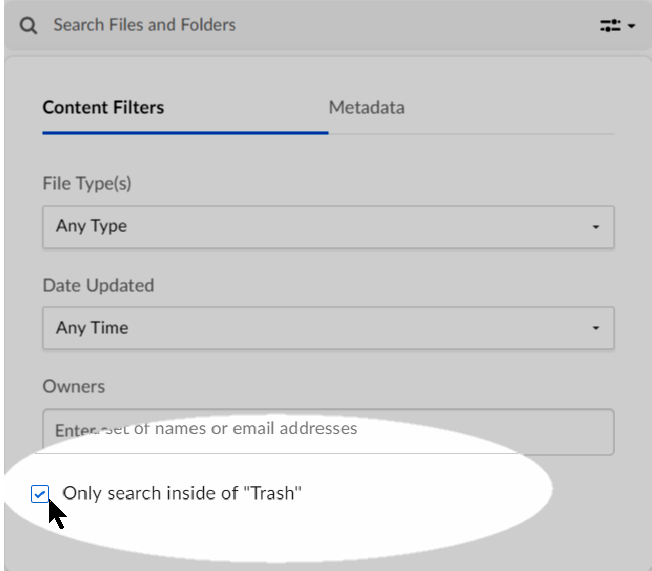Uncheck the Only search inside Trash checkbox
The width and height of the screenshot is (652, 571).
pos(40,493)
